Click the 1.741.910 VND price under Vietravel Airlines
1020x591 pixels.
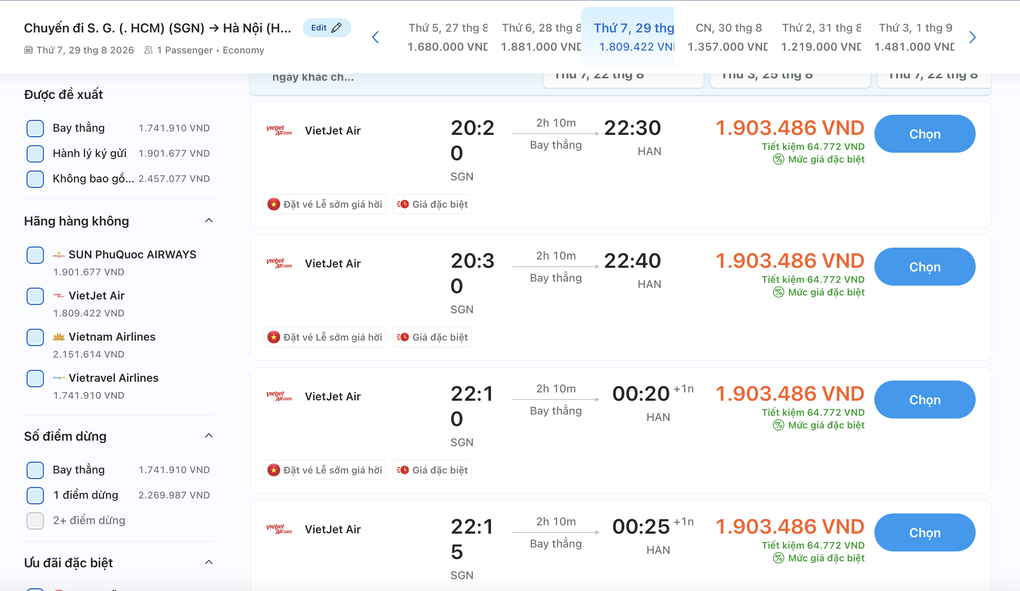[88, 395]
